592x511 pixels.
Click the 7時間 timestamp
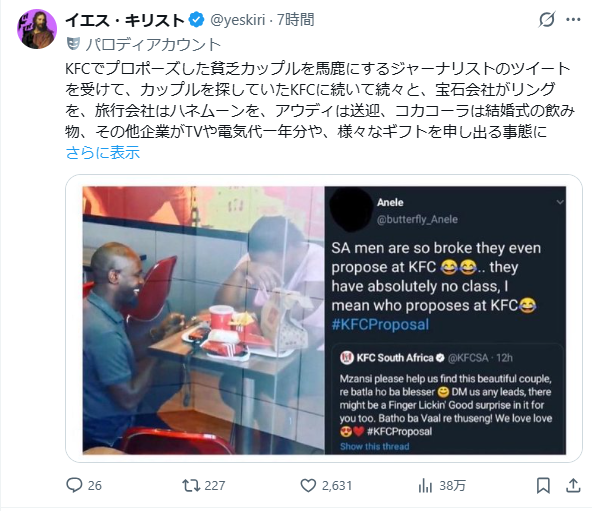click(296, 20)
